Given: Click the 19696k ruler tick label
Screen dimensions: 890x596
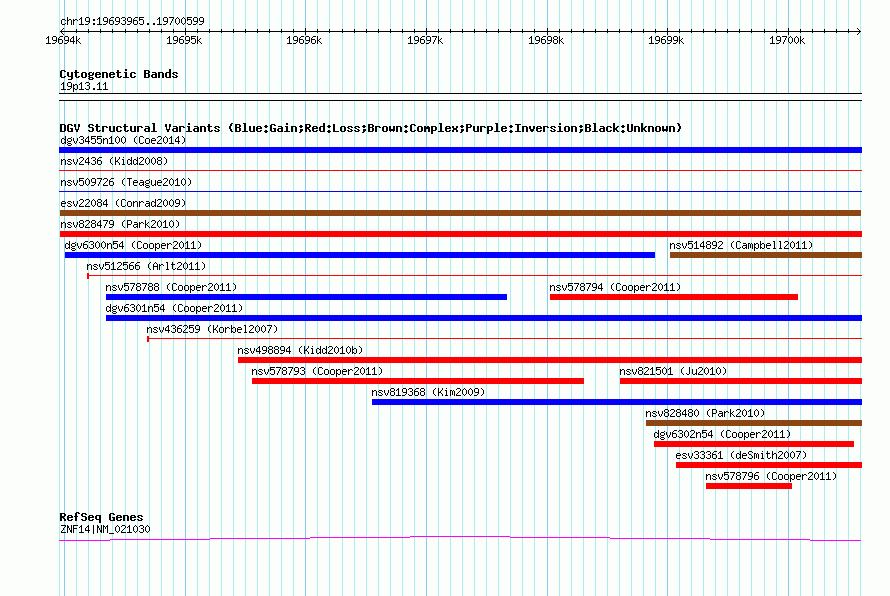Looking at the screenshot, I should [304, 40].
